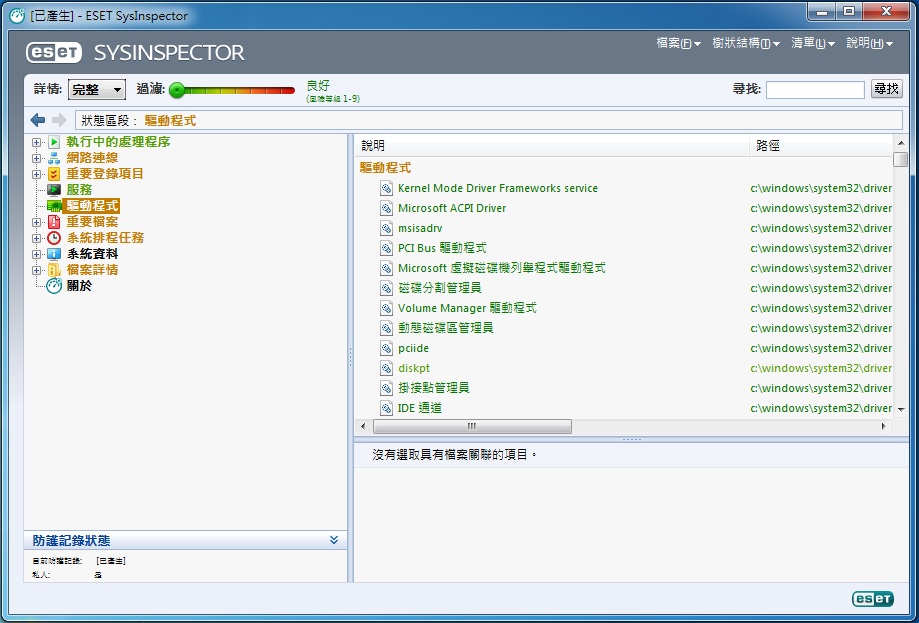Click the horizontal scrollbar right arrow
This screenshot has width=919, height=623.
883,426
